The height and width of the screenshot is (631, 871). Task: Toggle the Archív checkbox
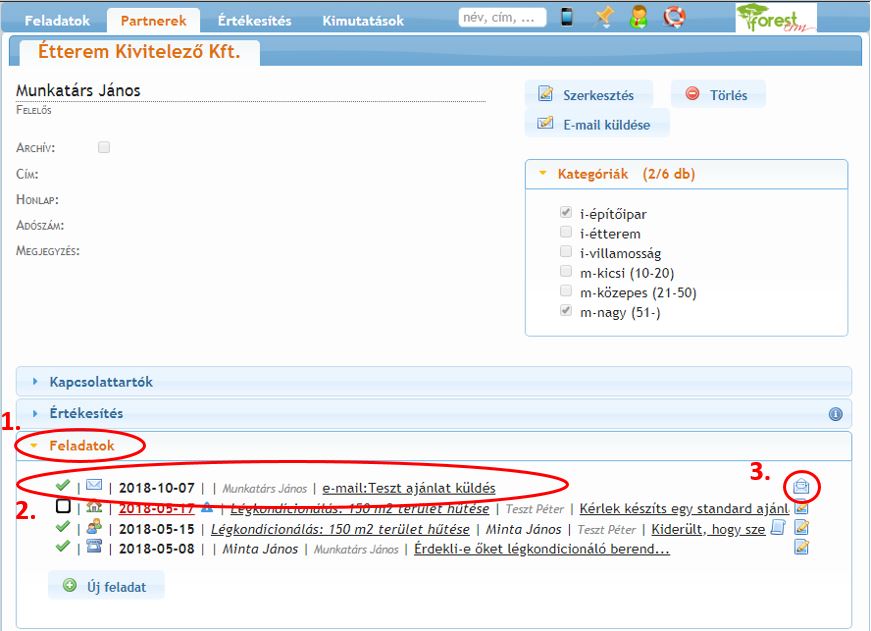click(104, 147)
